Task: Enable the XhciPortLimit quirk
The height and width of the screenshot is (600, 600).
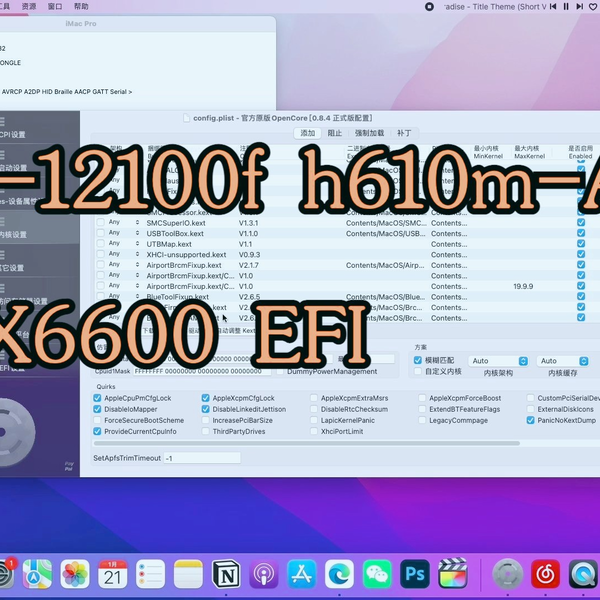Action: point(314,431)
